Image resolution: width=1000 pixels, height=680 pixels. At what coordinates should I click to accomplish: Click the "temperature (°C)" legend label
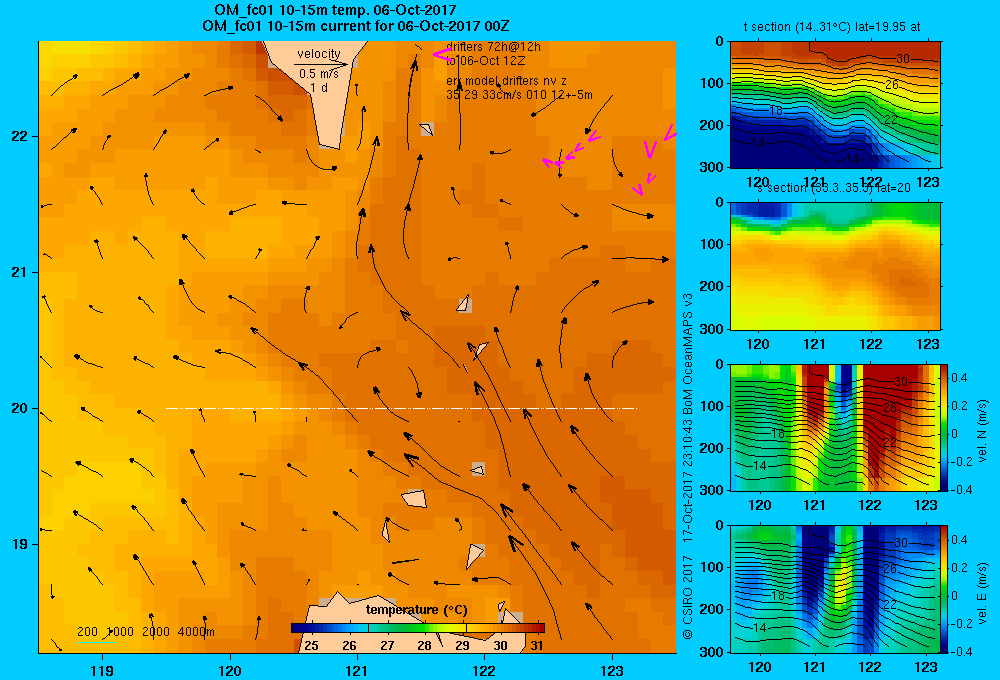pyautogui.click(x=416, y=610)
